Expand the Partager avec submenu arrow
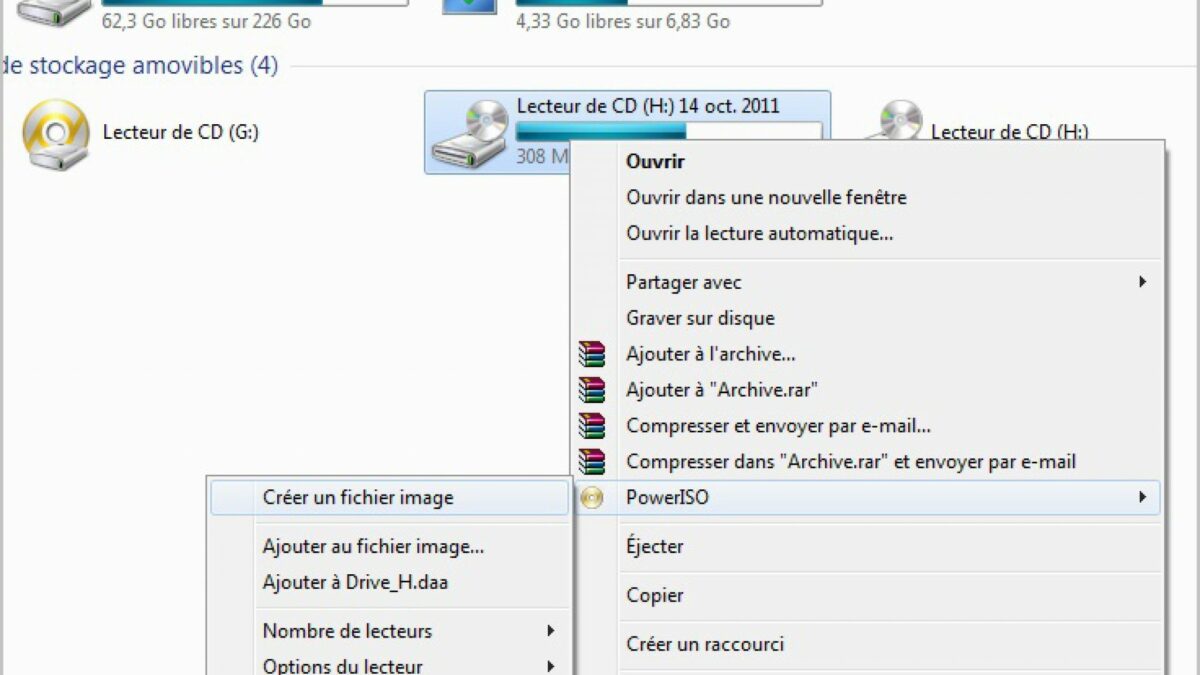 (x=1142, y=283)
